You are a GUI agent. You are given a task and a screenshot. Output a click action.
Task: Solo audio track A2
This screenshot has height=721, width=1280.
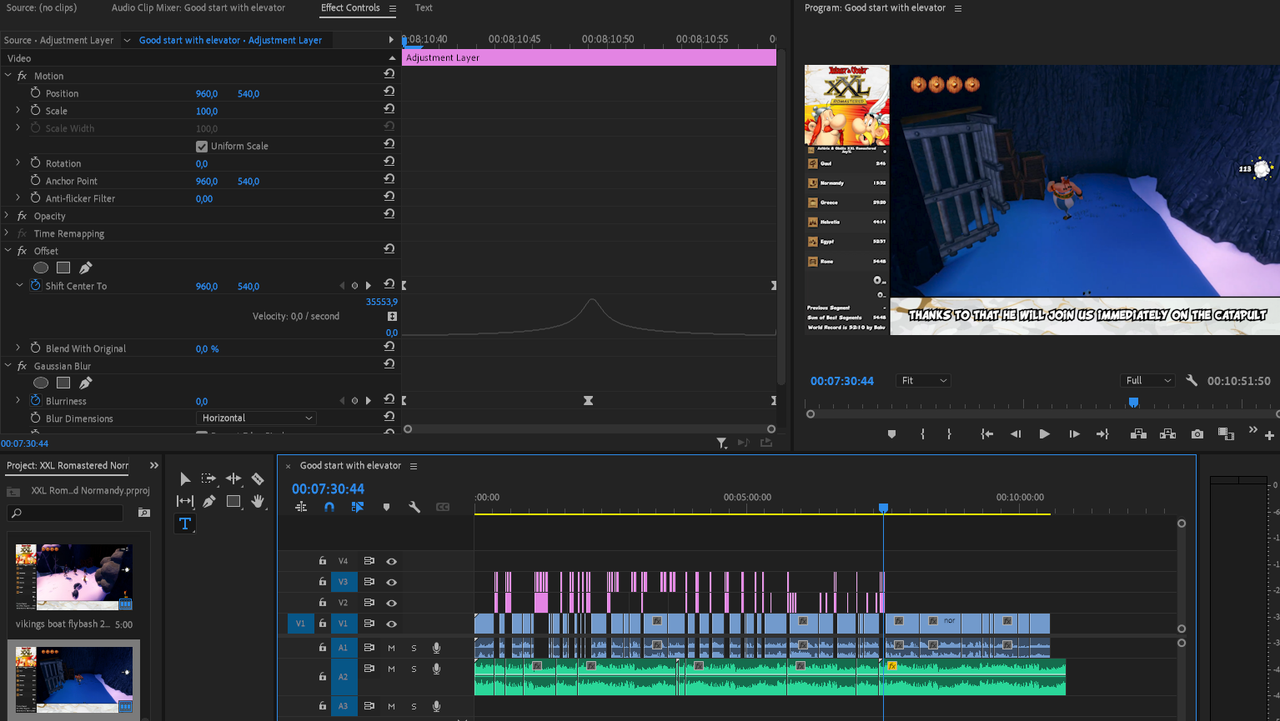tap(413, 669)
